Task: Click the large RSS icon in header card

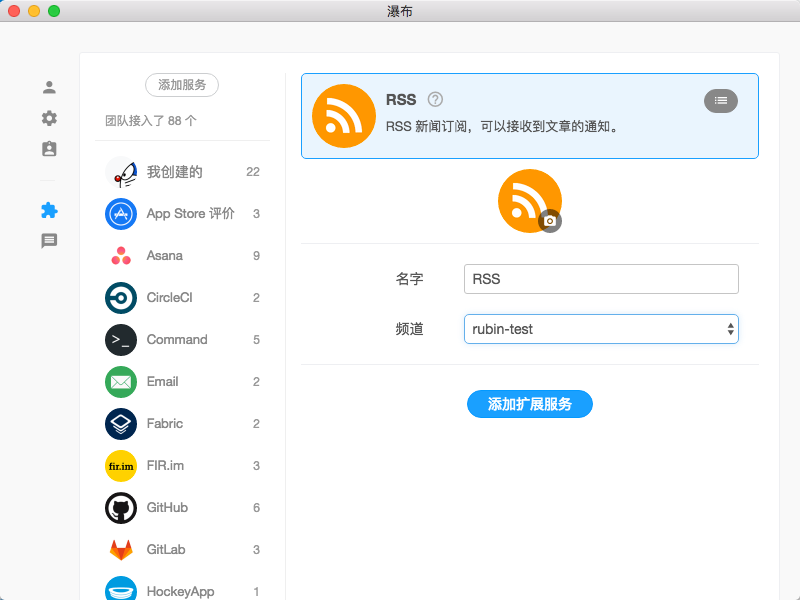Action: click(344, 116)
